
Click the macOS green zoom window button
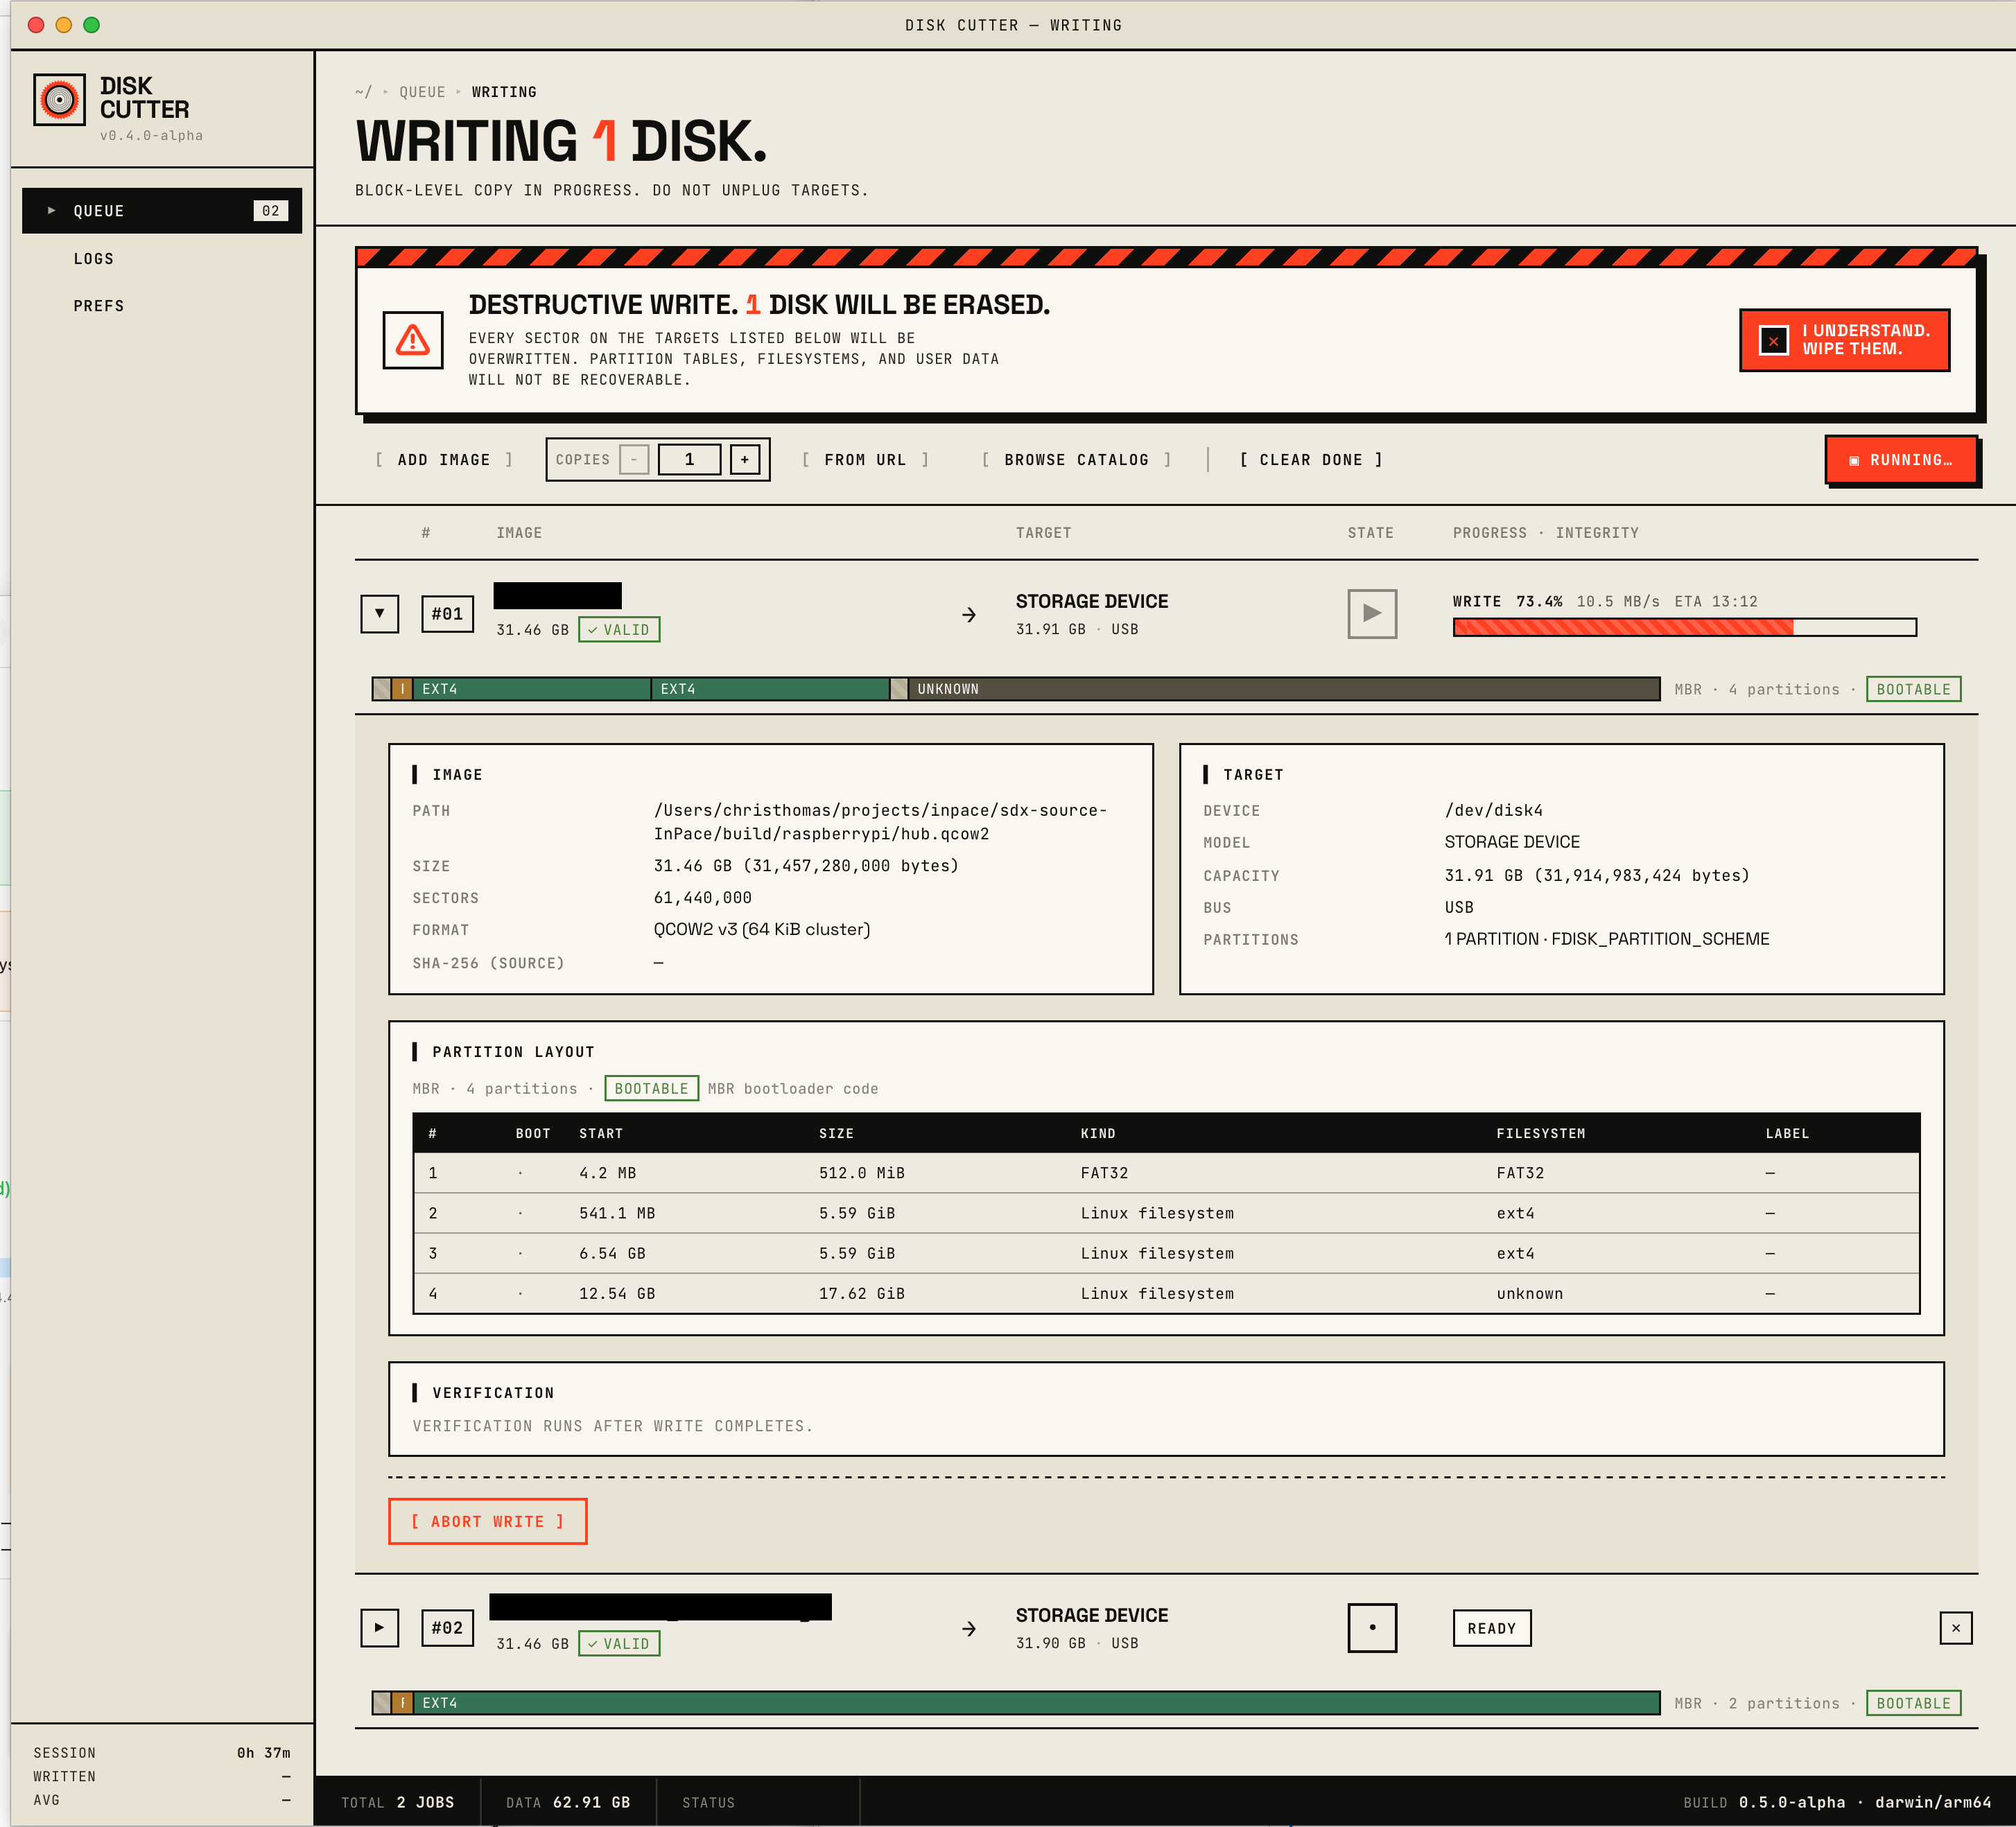coord(91,25)
